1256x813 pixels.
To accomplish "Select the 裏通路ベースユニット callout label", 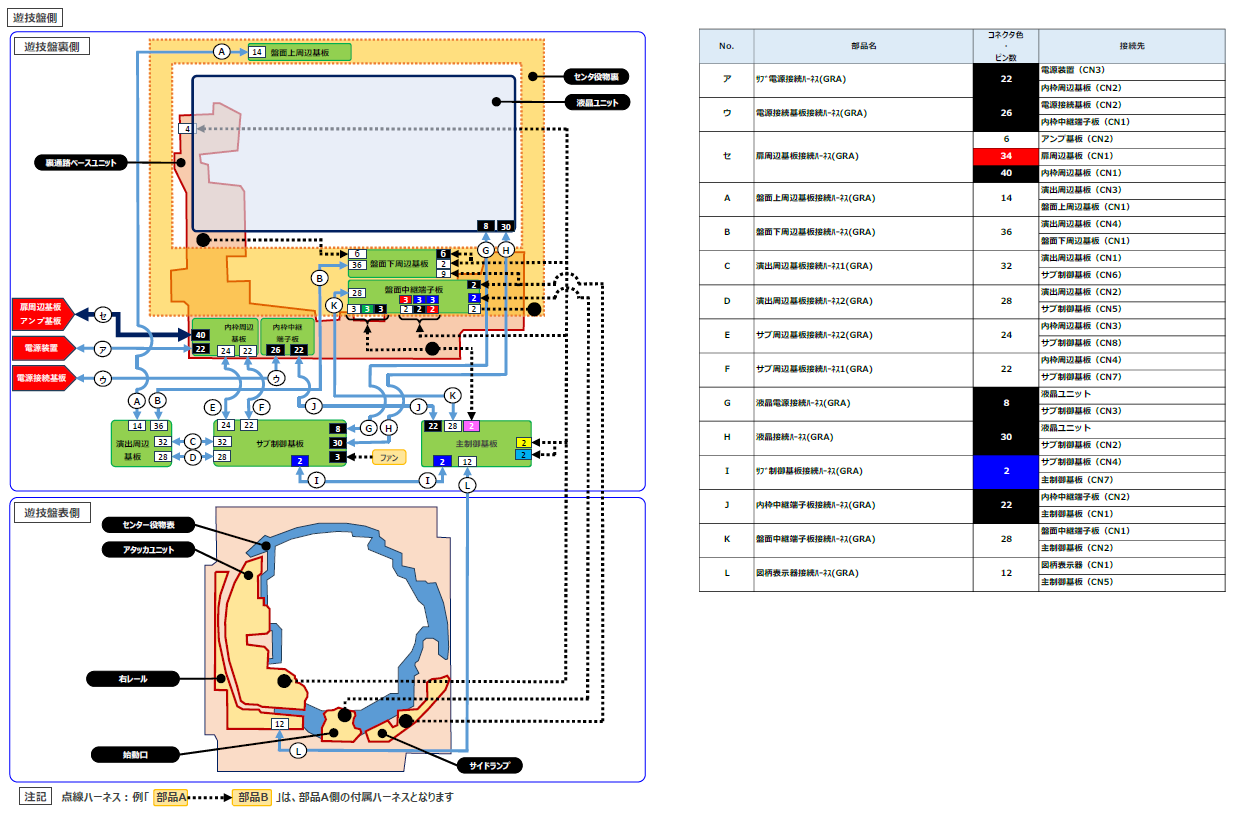I will pyautogui.click(x=80, y=162).
